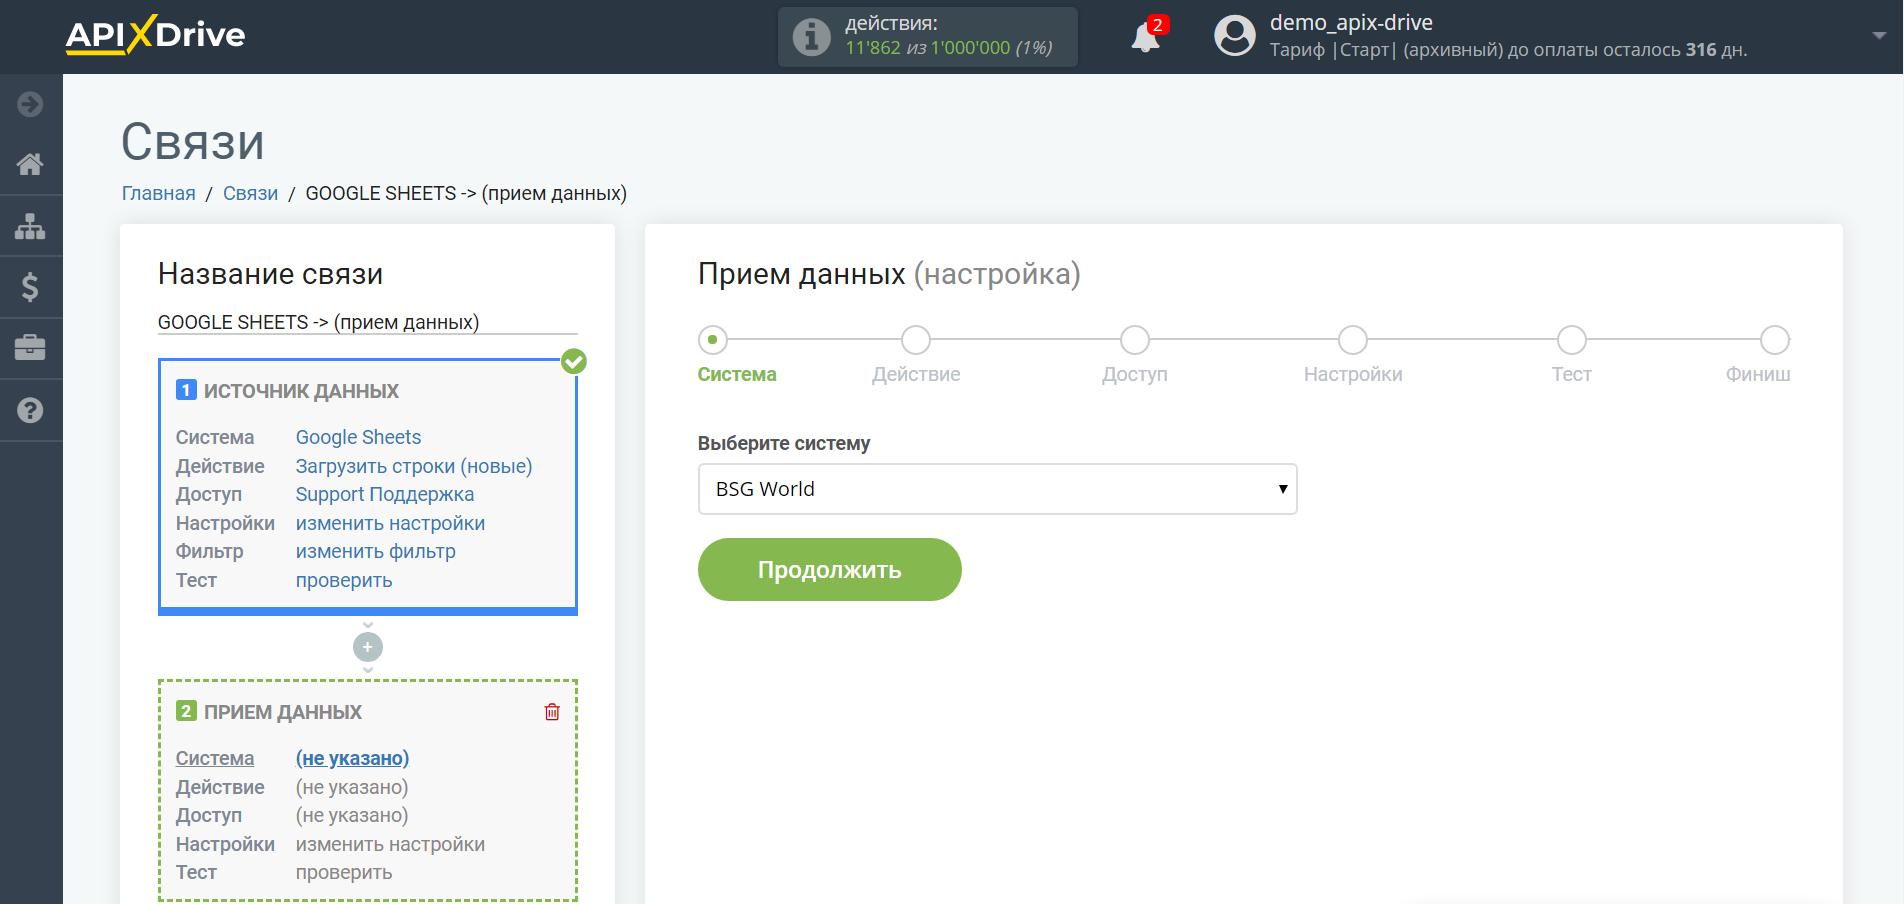1904x904 pixels.
Task: Click the ИСТОЧНИК ДАННЫХ header
Action: [x=301, y=391]
